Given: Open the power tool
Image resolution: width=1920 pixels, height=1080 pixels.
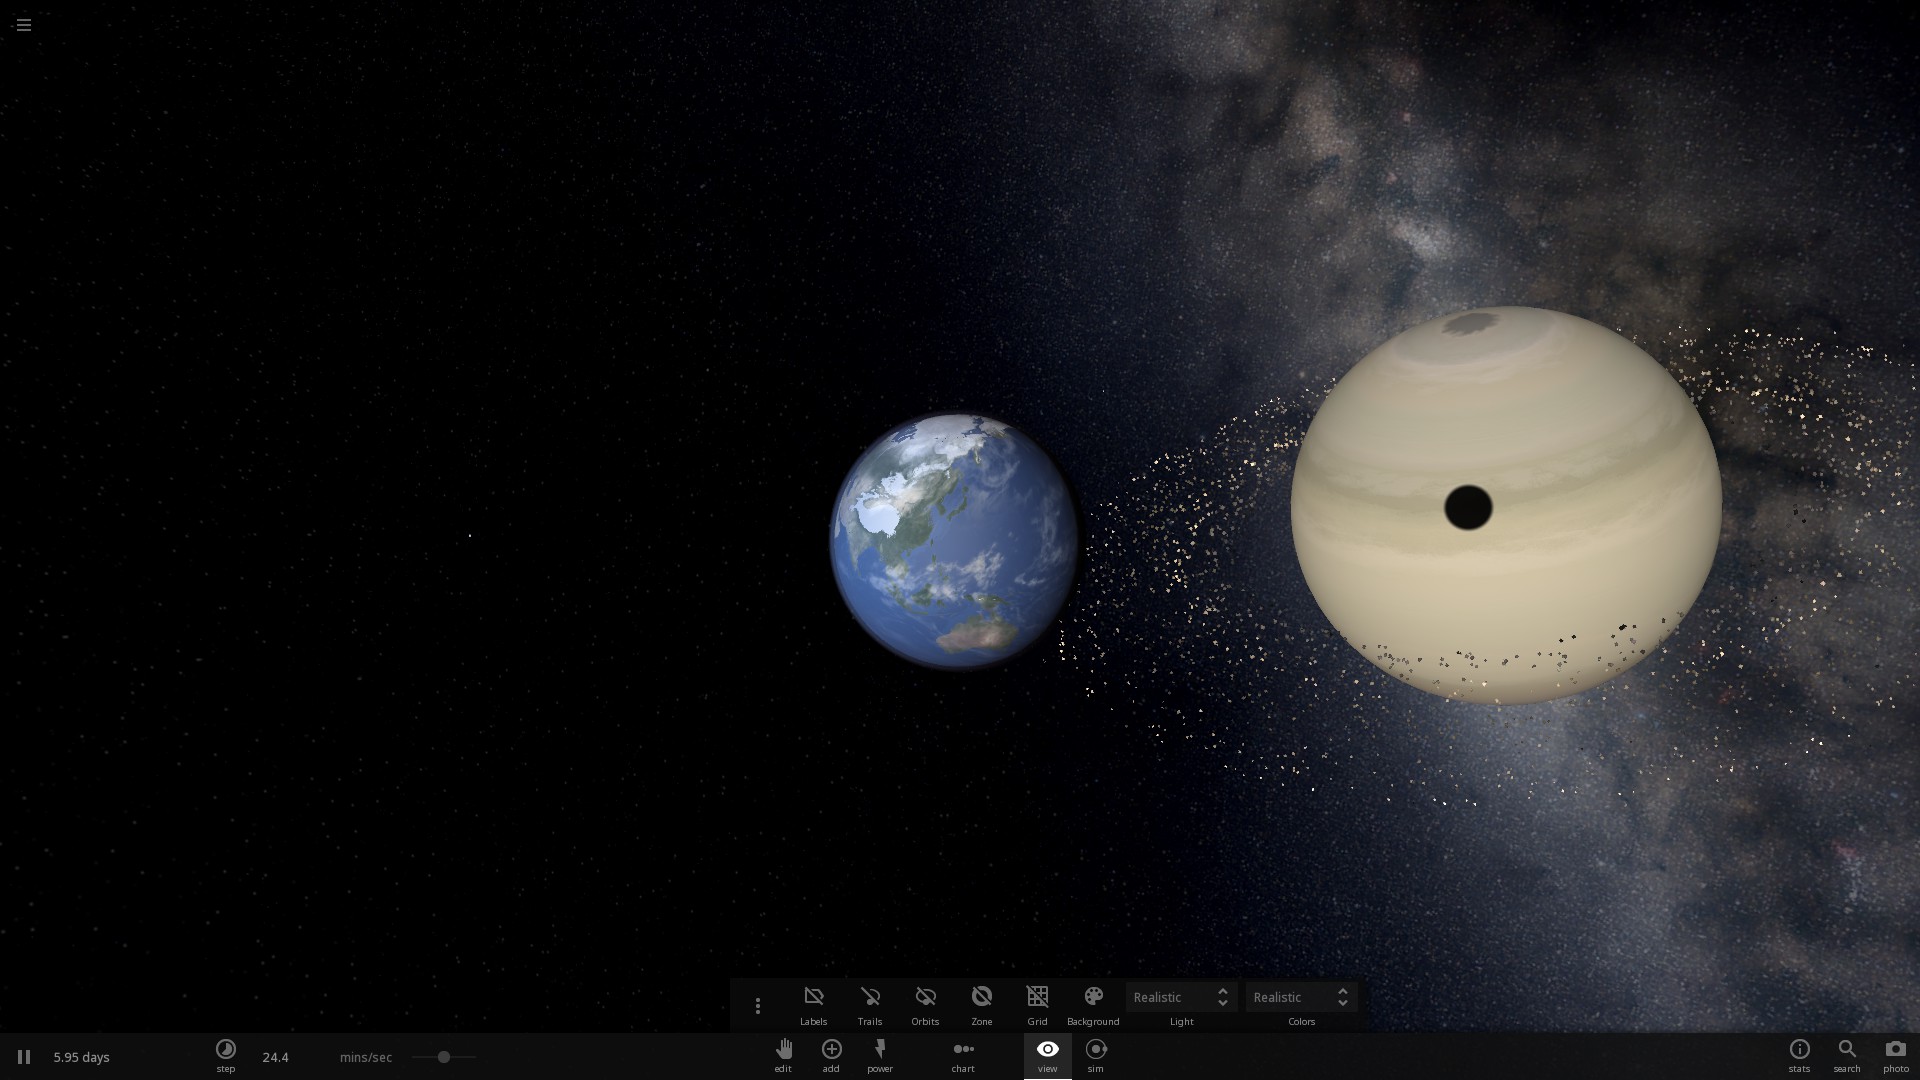Looking at the screenshot, I should point(880,1049).
